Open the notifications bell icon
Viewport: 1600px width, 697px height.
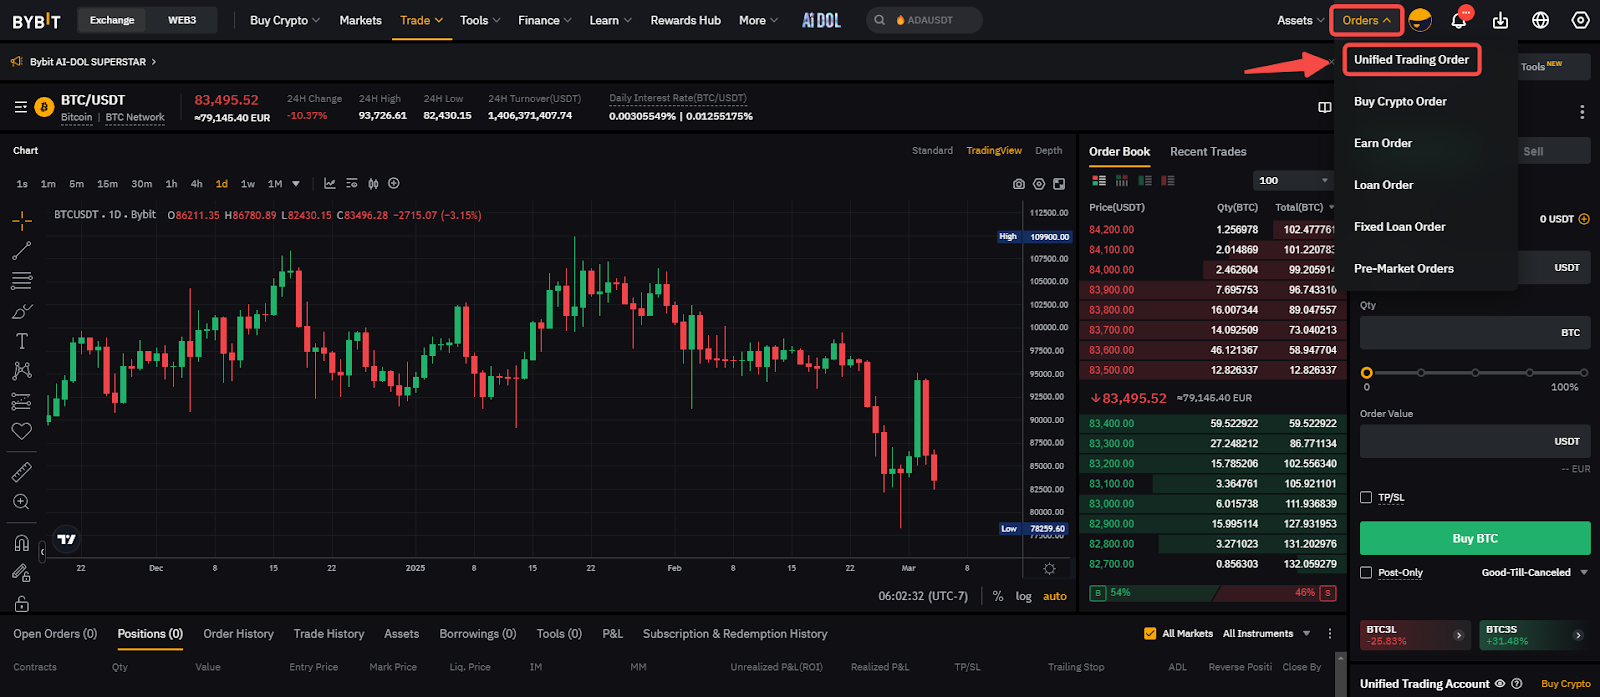coord(1458,21)
